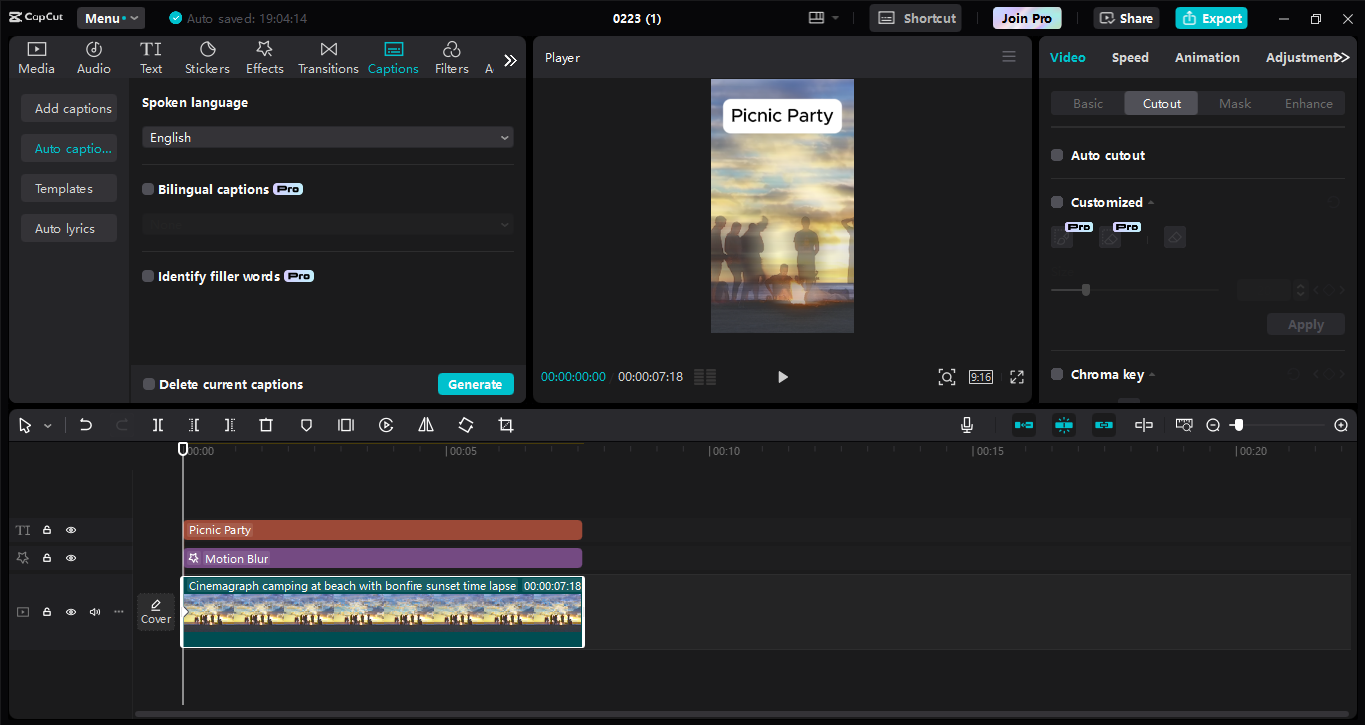Click the Export button

1211,18
